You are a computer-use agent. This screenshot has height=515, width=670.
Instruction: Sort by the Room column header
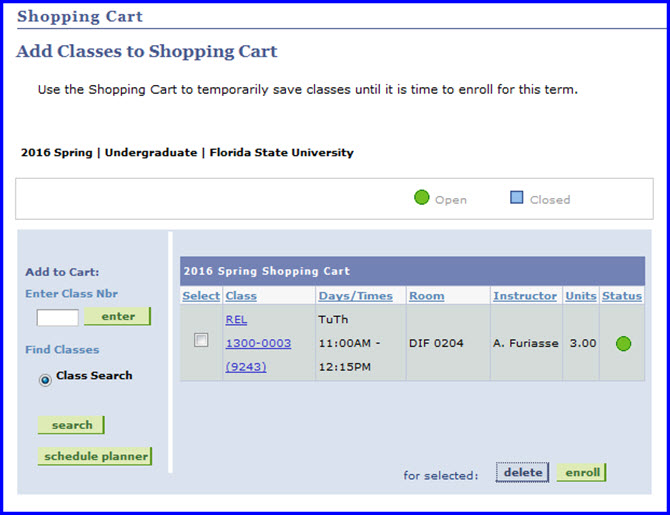click(x=426, y=296)
